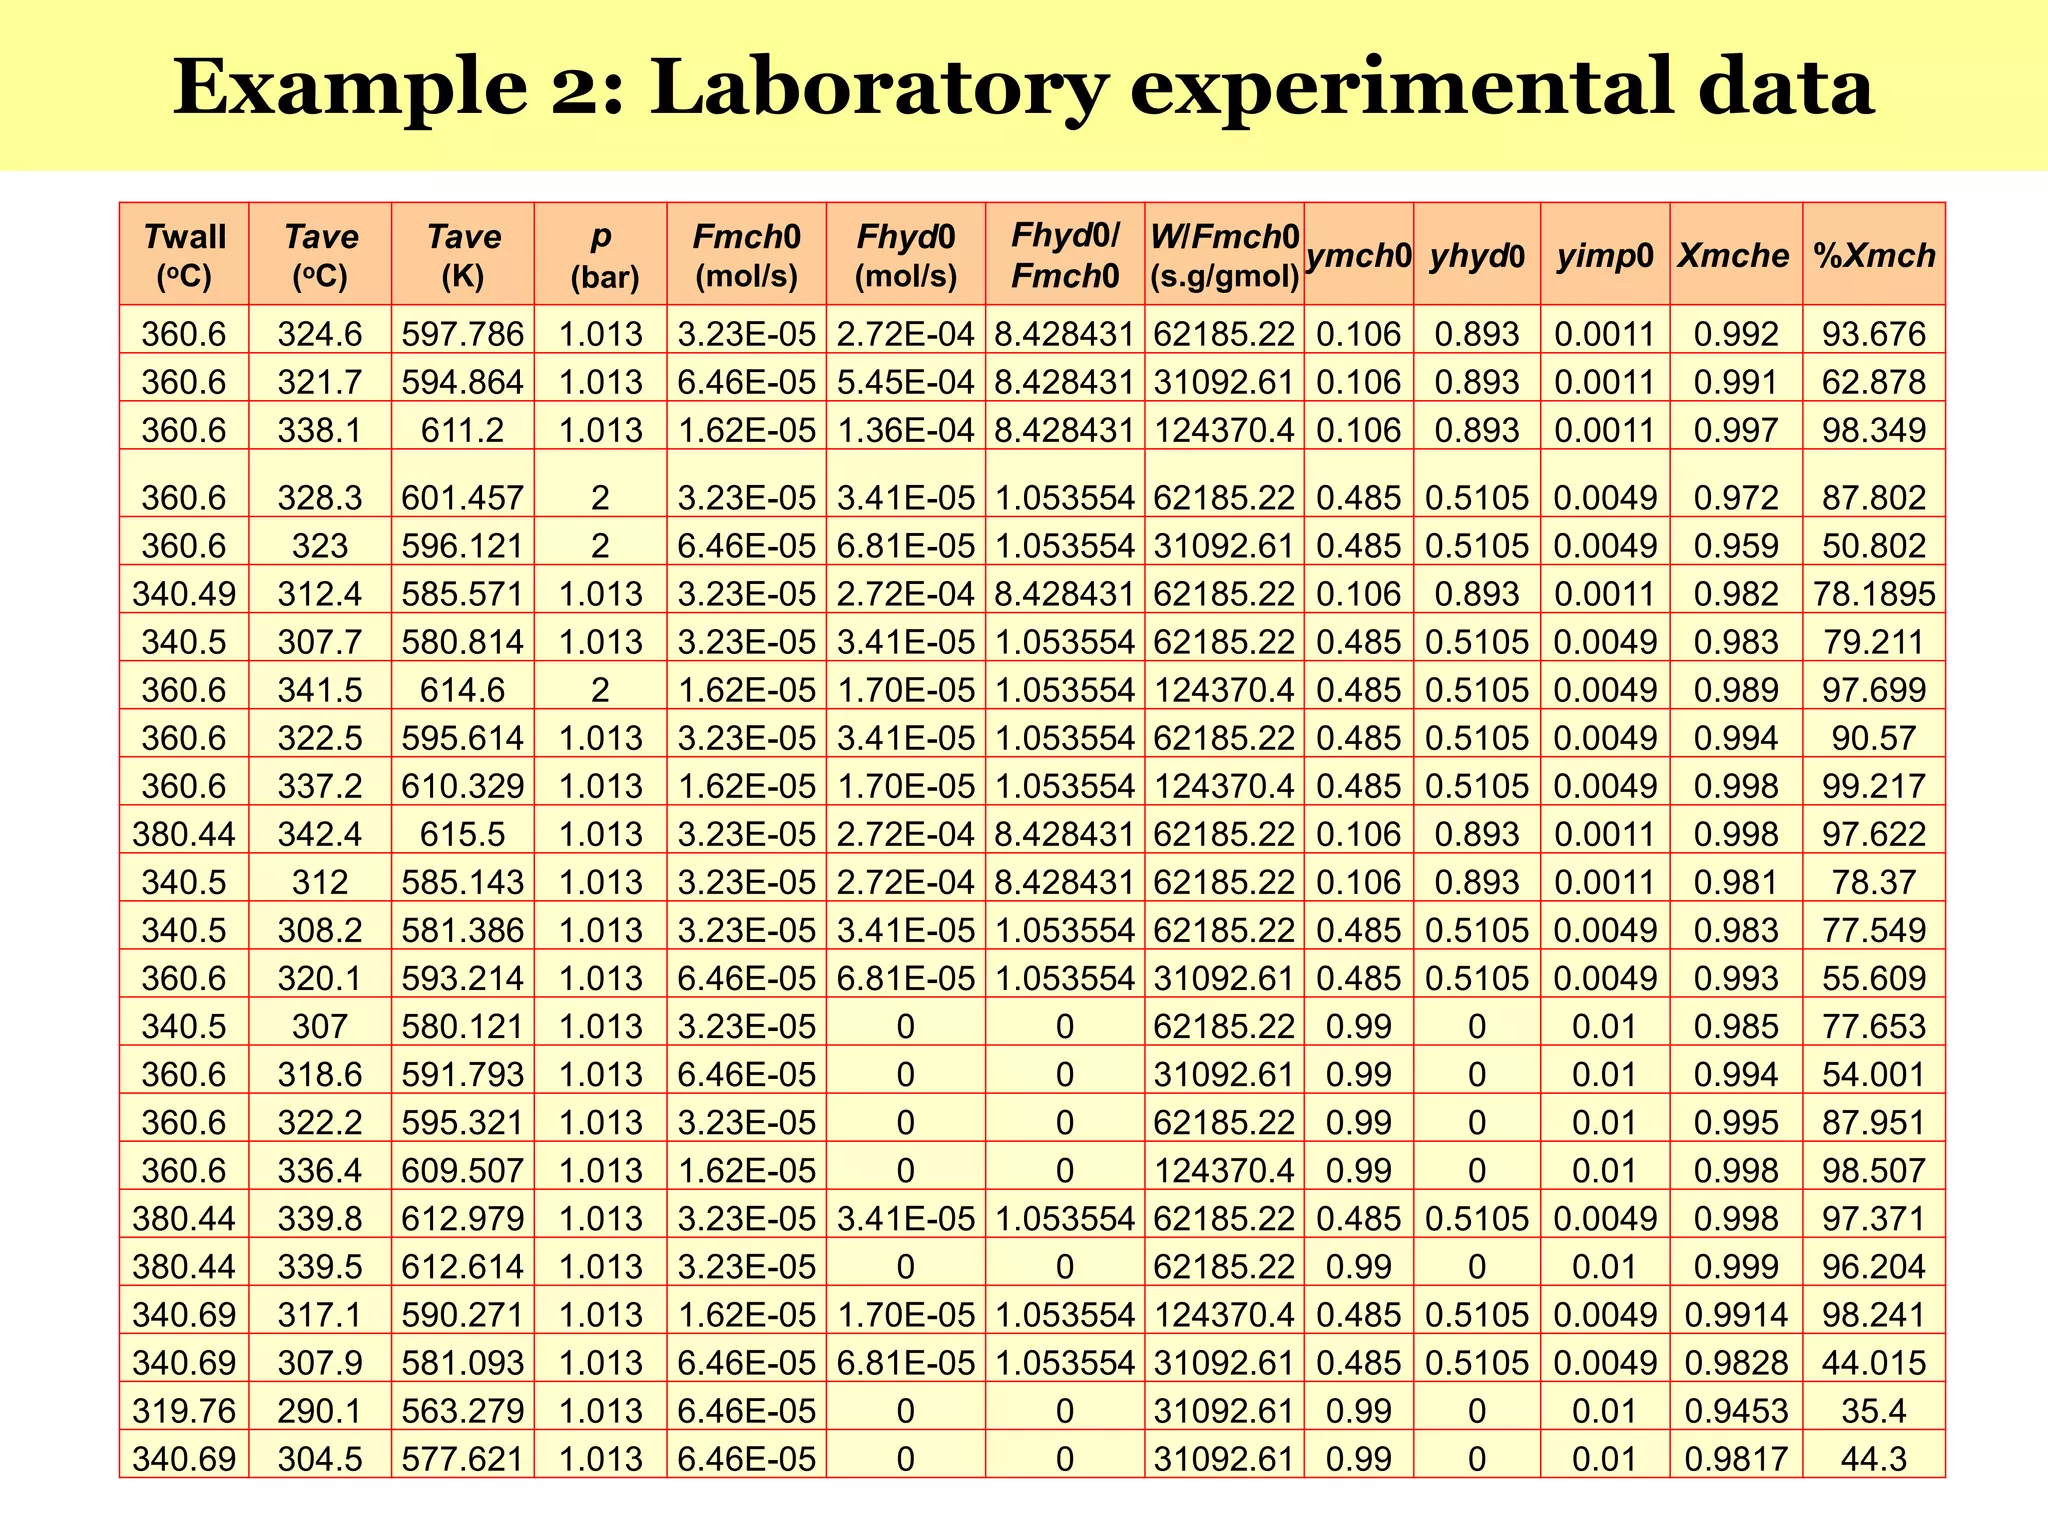Click the cell showing 0.9453
The height and width of the screenshot is (1536, 2048).
point(1735,1410)
